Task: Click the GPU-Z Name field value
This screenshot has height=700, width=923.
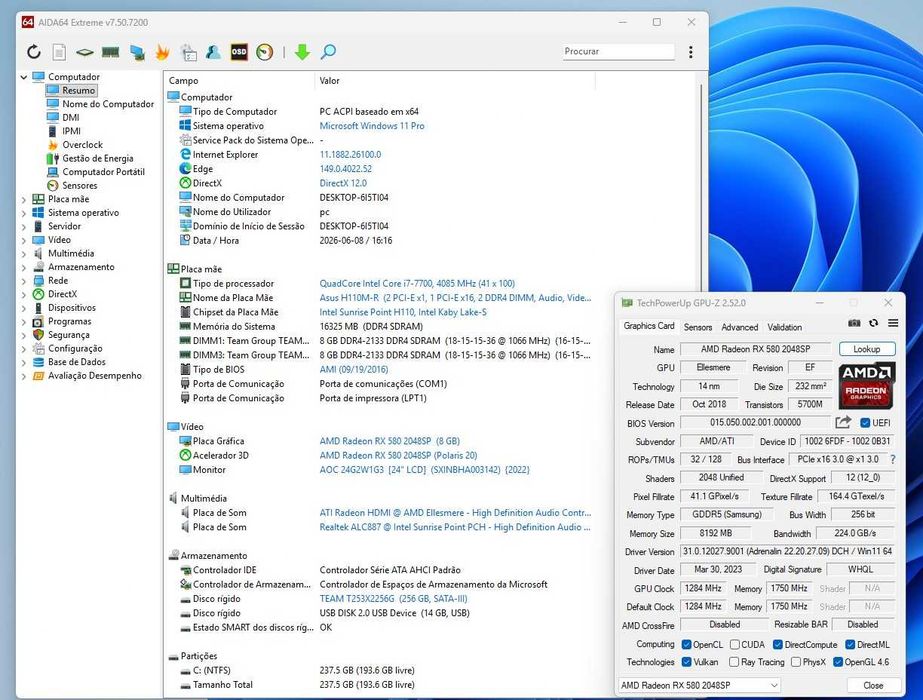Action: click(755, 349)
